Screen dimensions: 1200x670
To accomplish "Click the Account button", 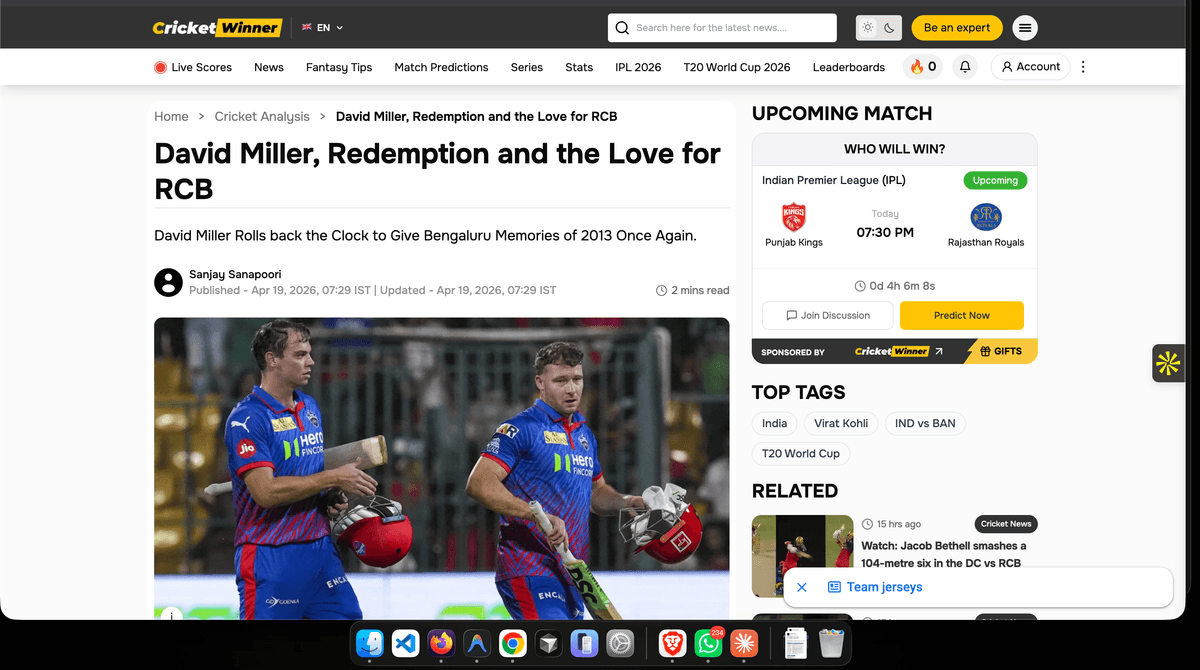I will click(x=1030, y=67).
